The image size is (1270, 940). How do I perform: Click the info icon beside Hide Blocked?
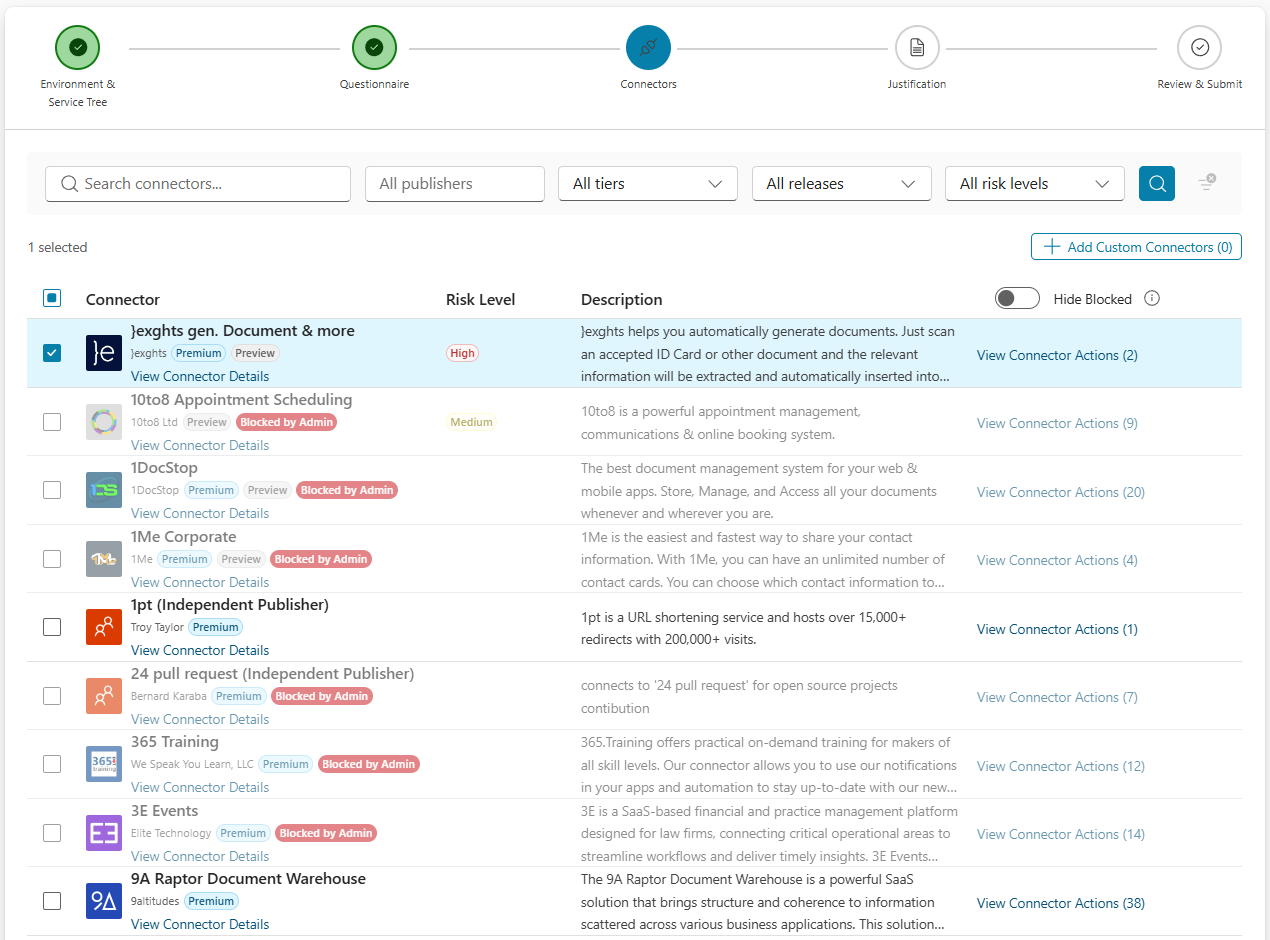(x=1152, y=298)
